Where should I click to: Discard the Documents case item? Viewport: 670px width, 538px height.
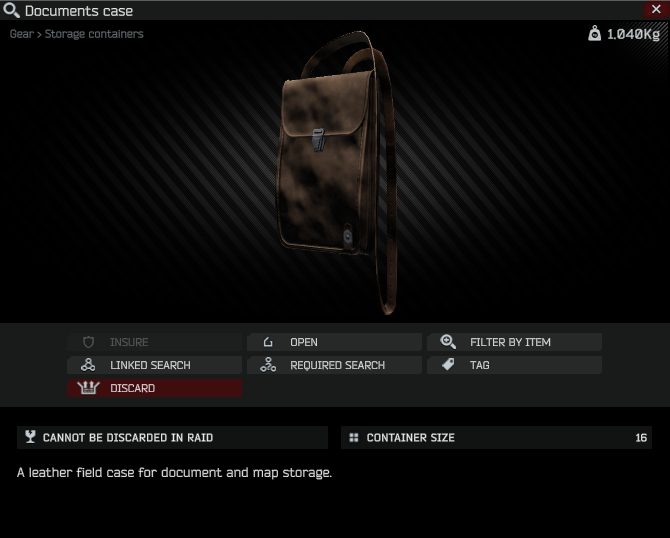155,388
